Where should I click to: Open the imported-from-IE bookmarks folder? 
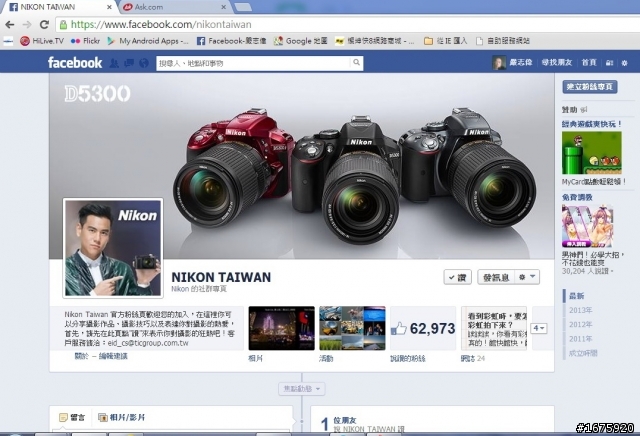coord(446,41)
